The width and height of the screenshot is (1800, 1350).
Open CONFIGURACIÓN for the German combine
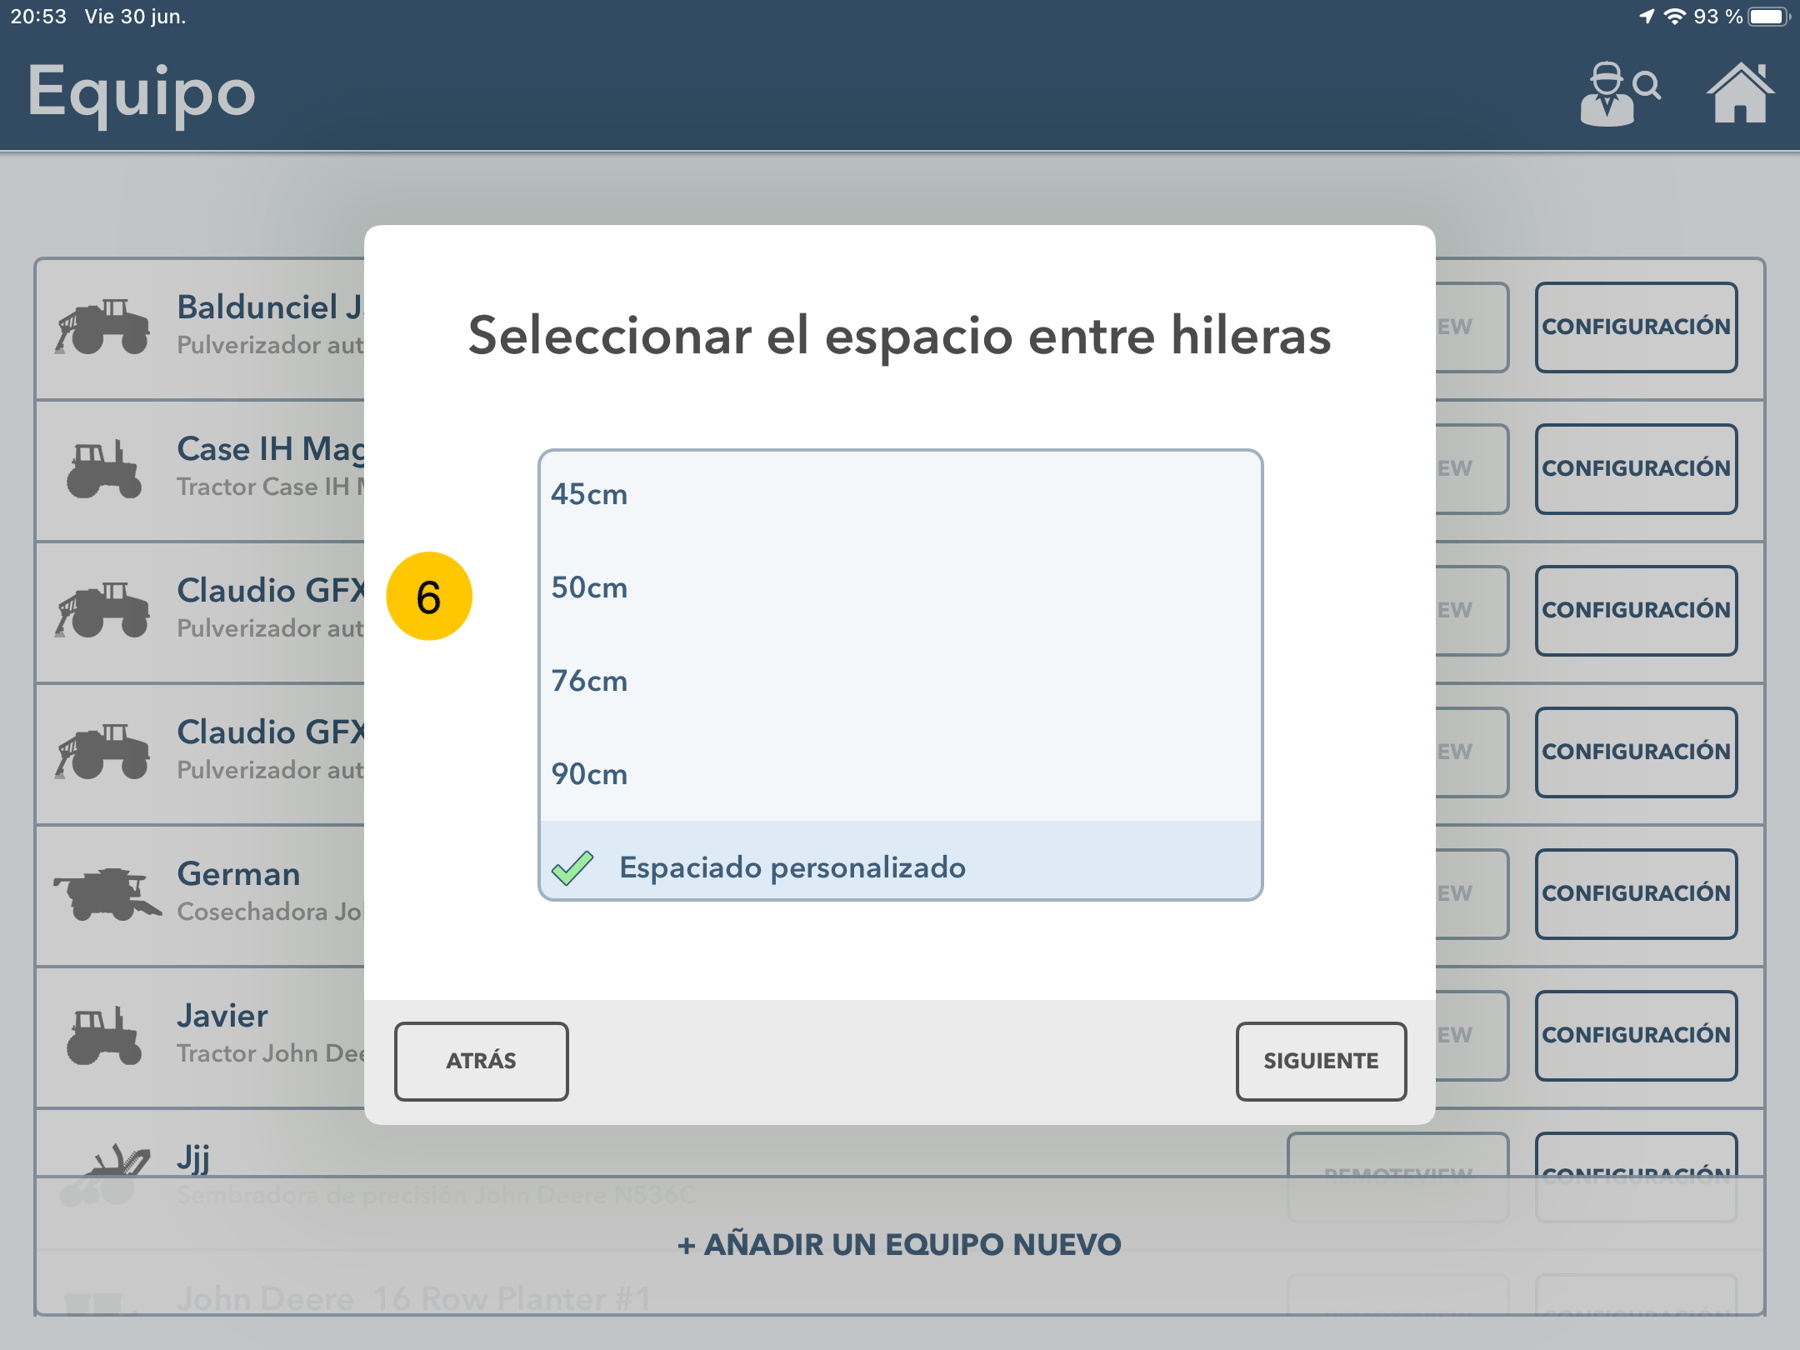[1636, 894]
